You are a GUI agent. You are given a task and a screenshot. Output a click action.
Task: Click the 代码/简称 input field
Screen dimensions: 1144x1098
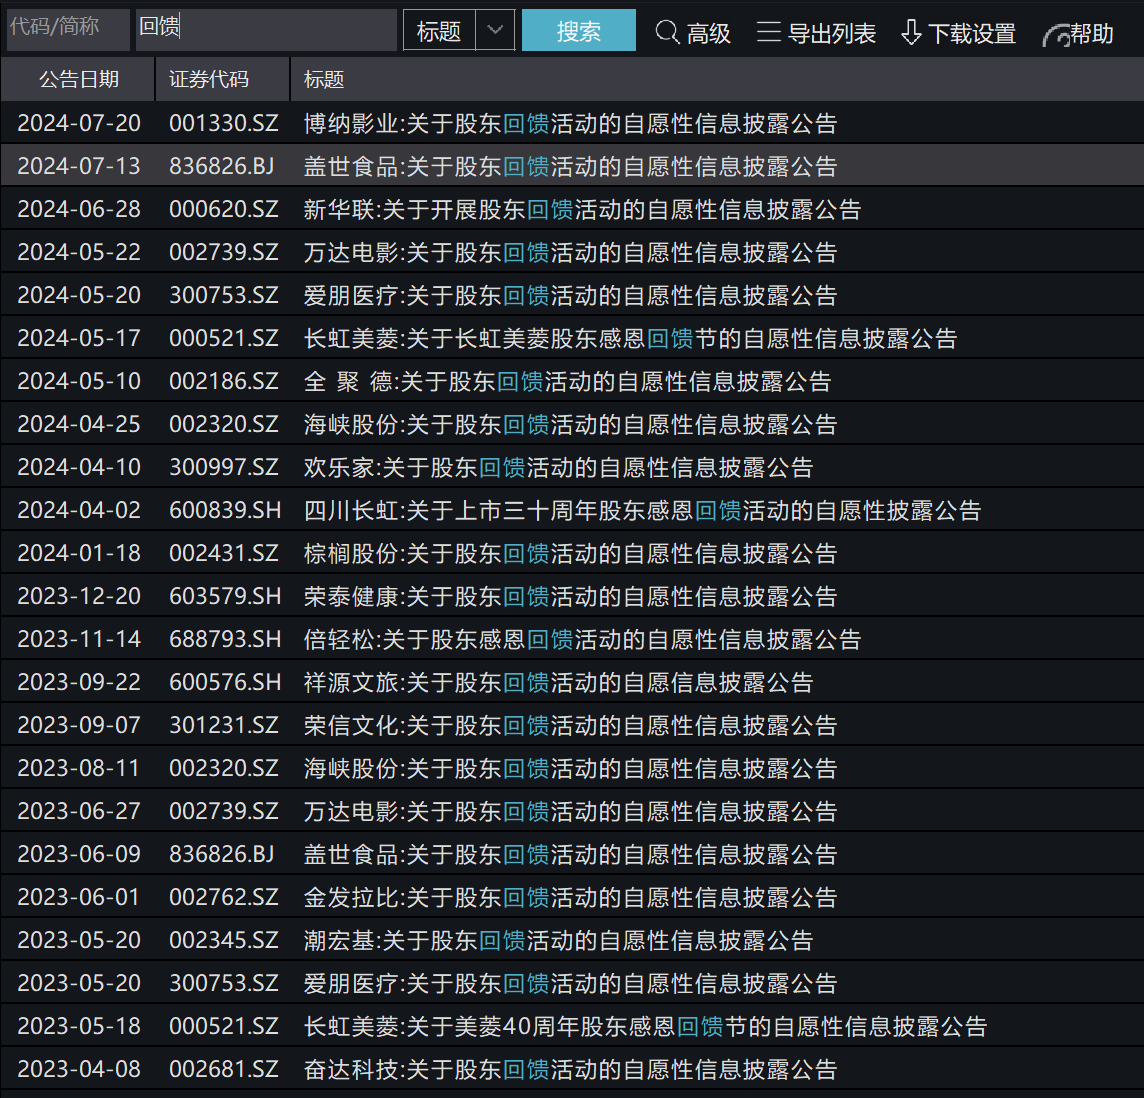pyautogui.click(x=68, y=29)
